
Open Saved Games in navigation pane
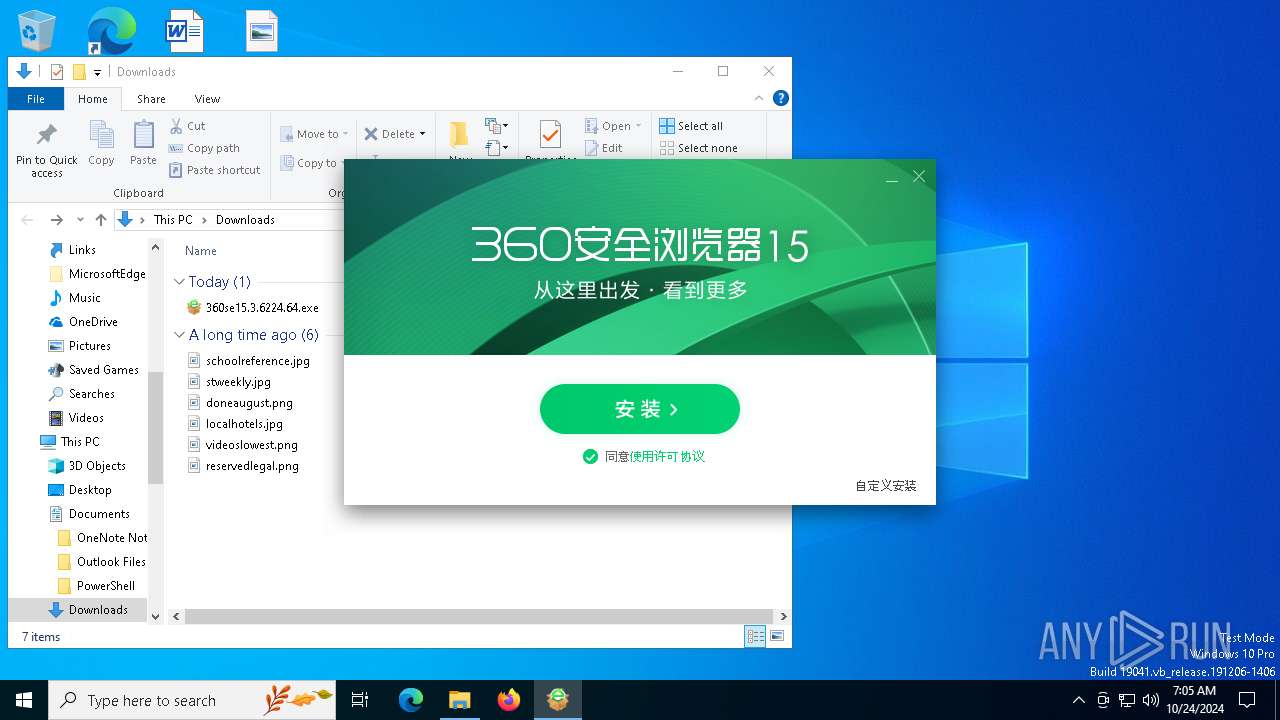[94, 370]
